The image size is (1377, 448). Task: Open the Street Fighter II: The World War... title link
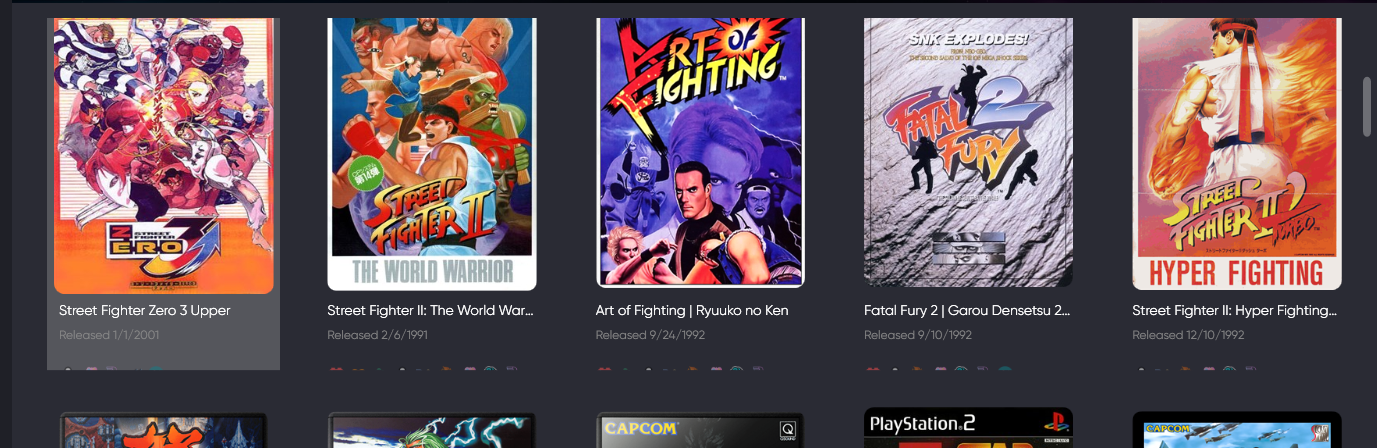point(431,311)
